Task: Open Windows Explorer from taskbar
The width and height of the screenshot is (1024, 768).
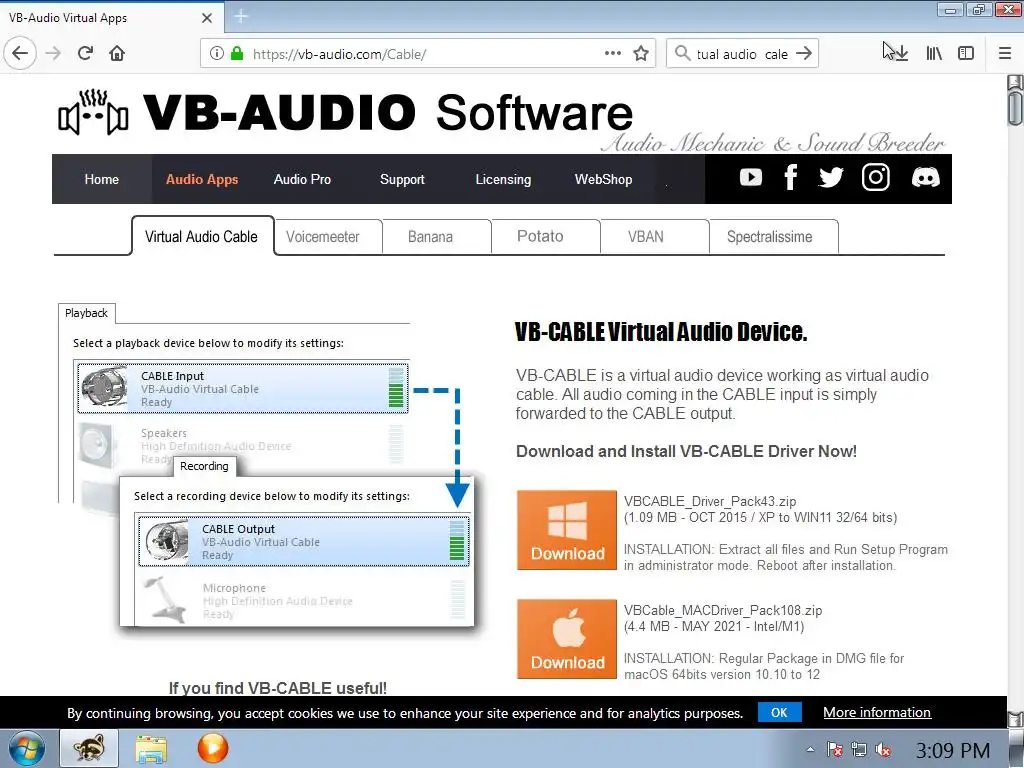Action: tap(151, 748)
